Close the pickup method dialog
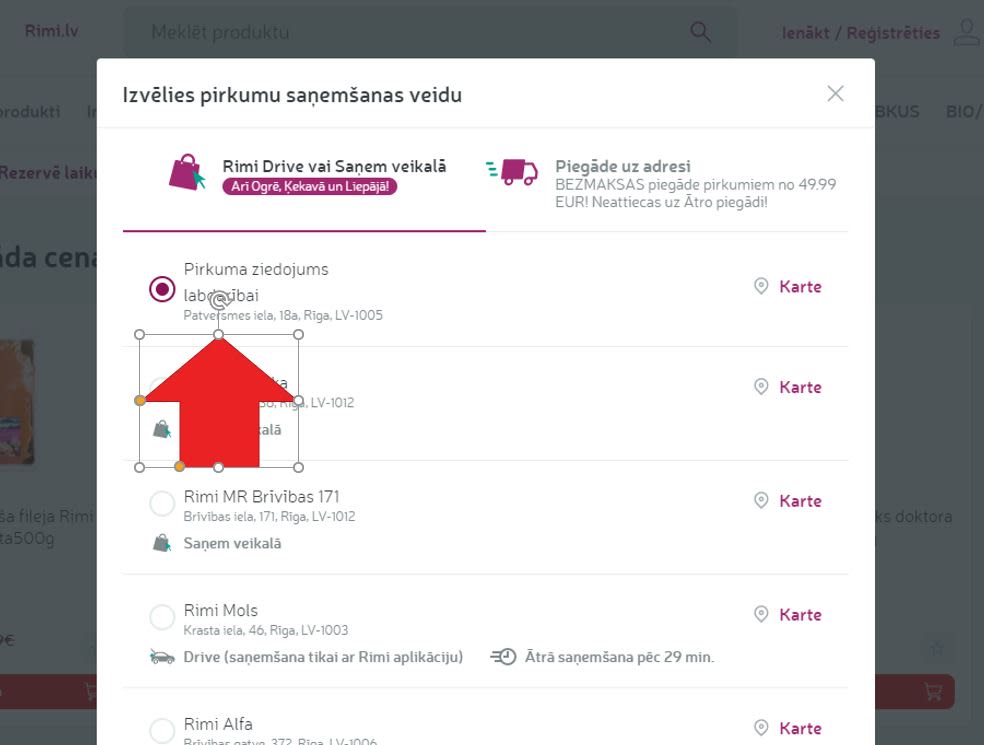The height and width of the screenshot is (745, 984). (x=835, y=94)
